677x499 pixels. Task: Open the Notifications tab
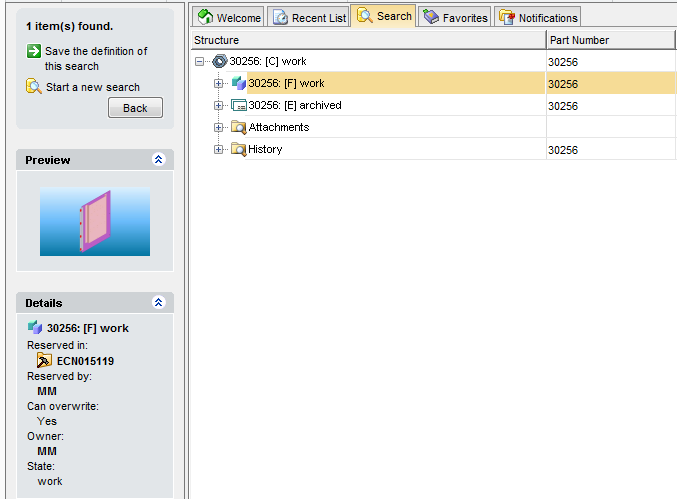tap(538, 17)
